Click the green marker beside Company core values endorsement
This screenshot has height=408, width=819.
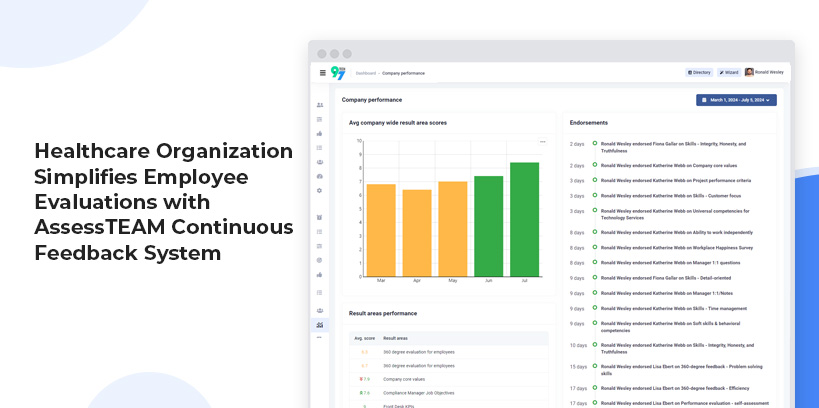pos(594,165)
